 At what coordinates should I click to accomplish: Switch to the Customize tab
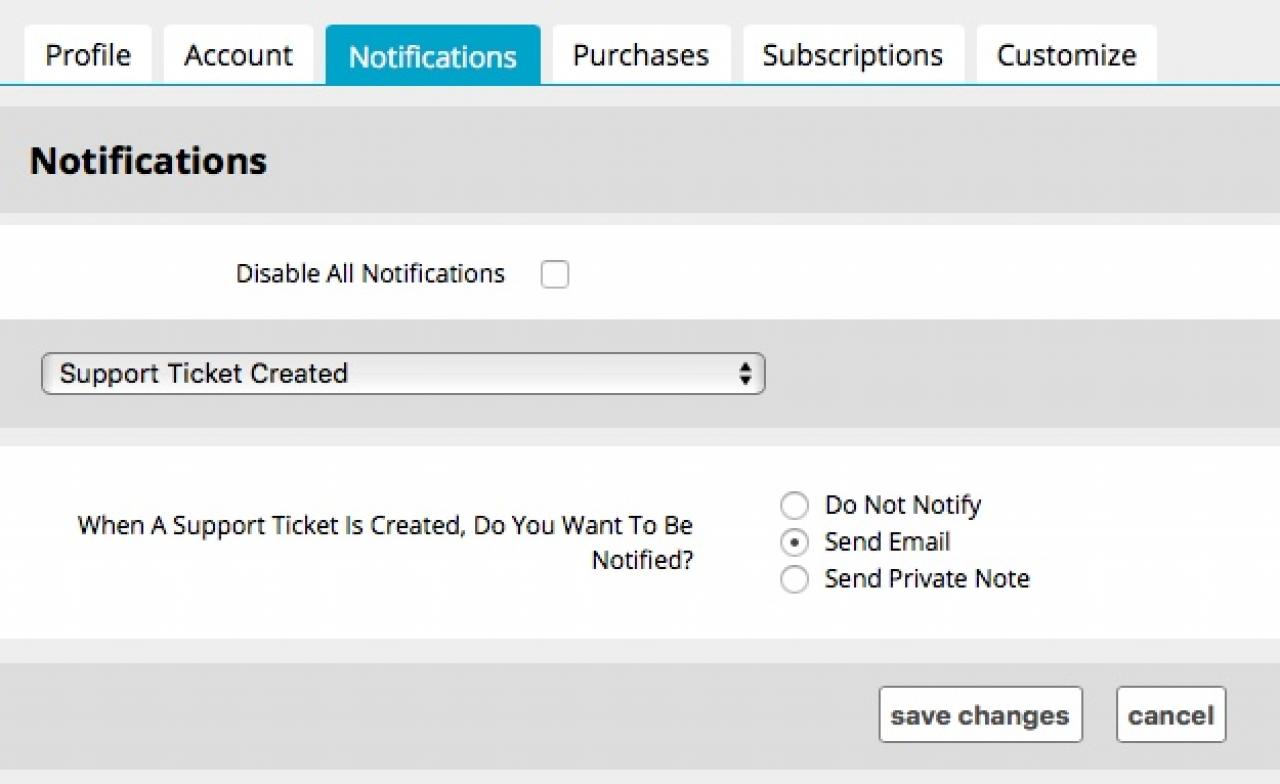point(1066,55)
